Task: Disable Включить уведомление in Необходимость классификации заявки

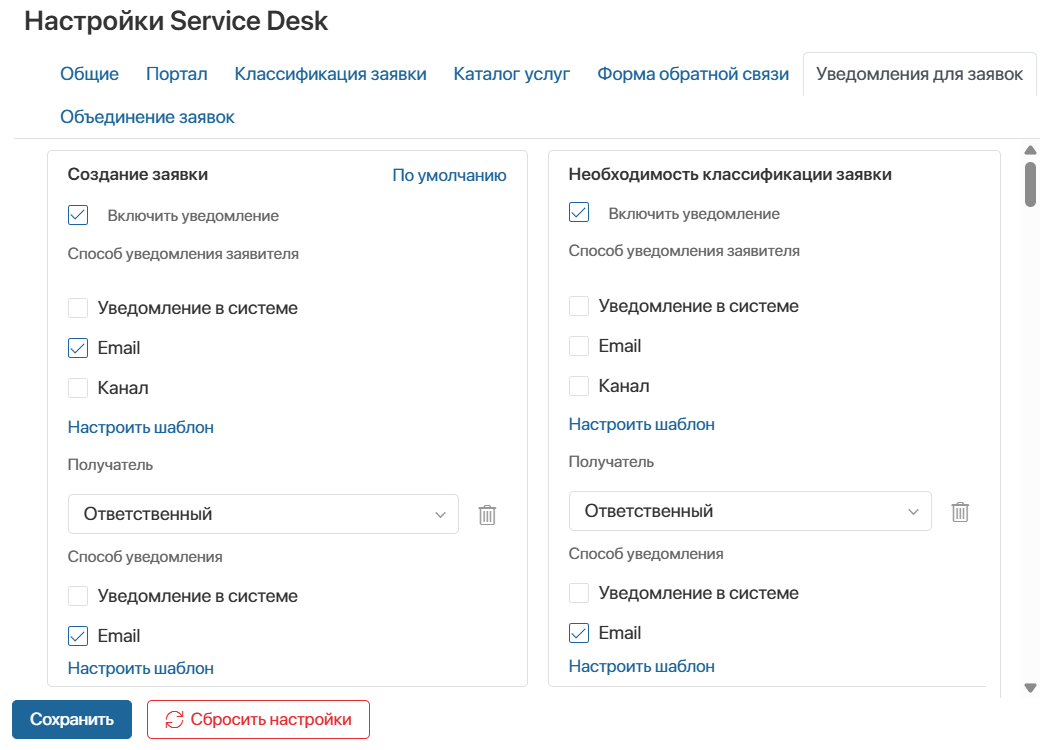Action: [578, 212]
